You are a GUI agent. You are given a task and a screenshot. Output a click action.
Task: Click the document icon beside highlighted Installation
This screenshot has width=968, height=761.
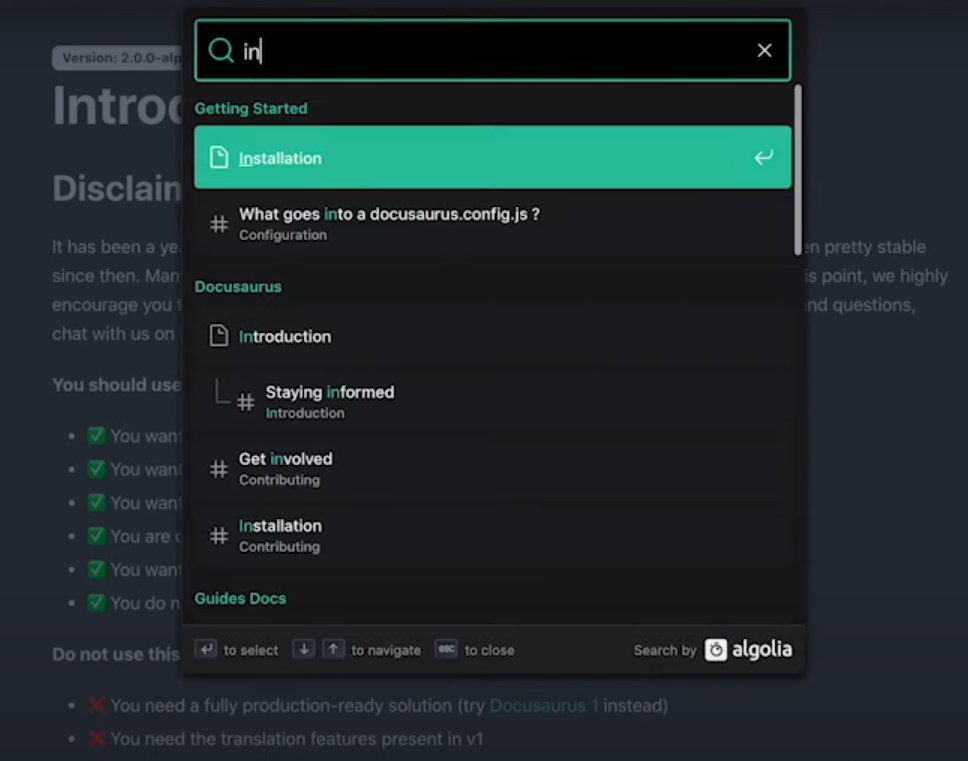coord(219,157)
